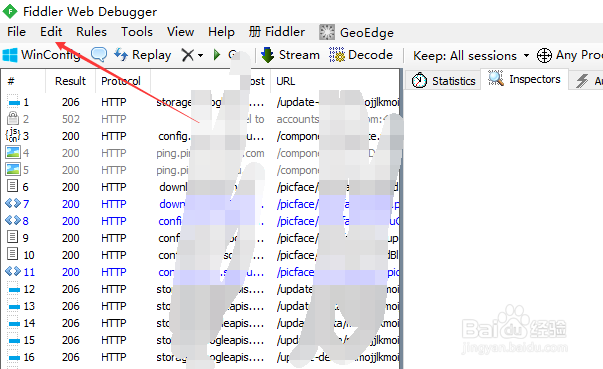Switch to the Inspectors tab
The image size is (603, 369).
[x=525, y=79]
